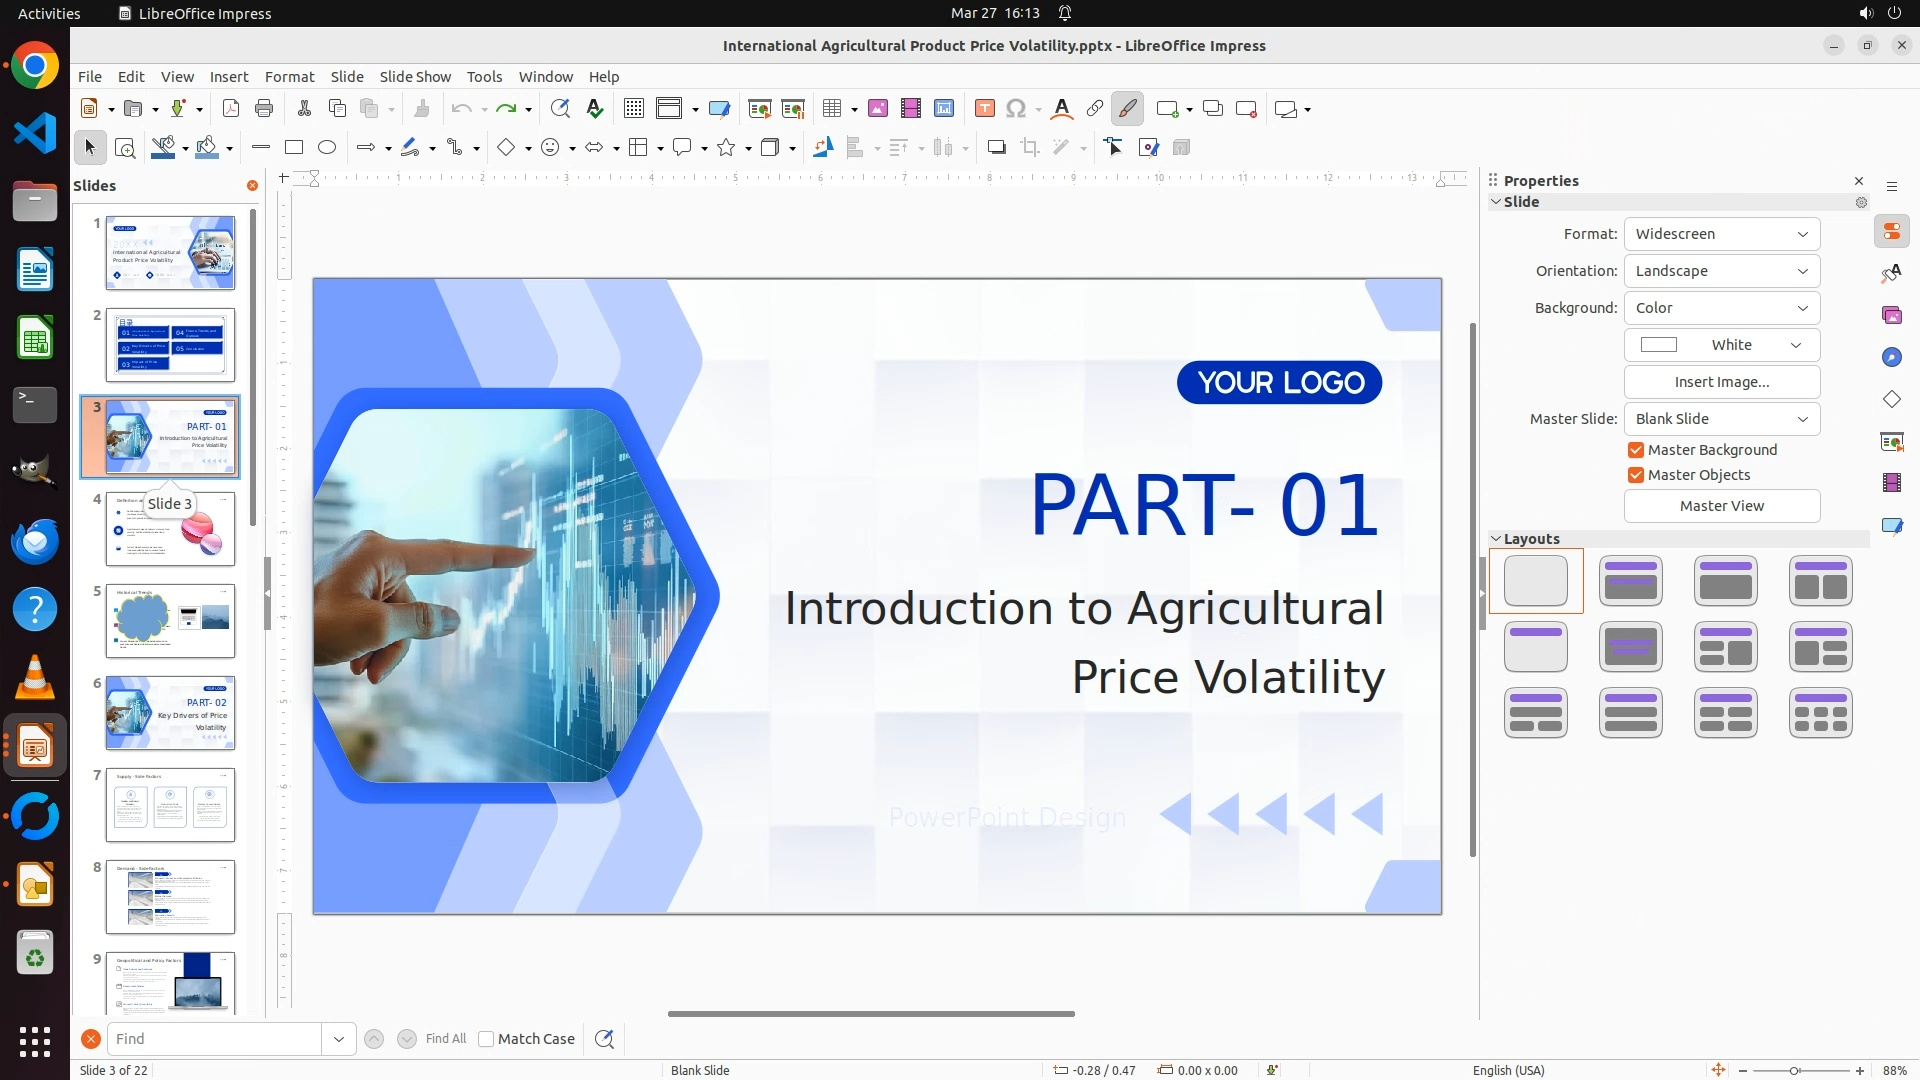Click the Print icon in toolbar
Image resolution: width=1920 pixels, height=1080 pixels.
coord(264,109)
